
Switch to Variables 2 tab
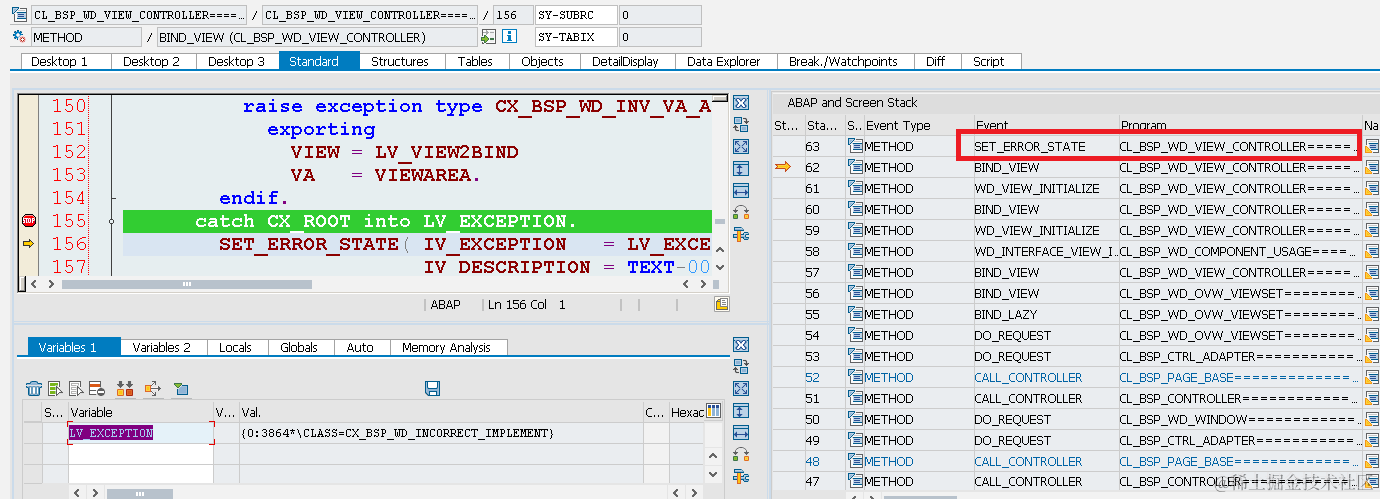tap(162, 347)
